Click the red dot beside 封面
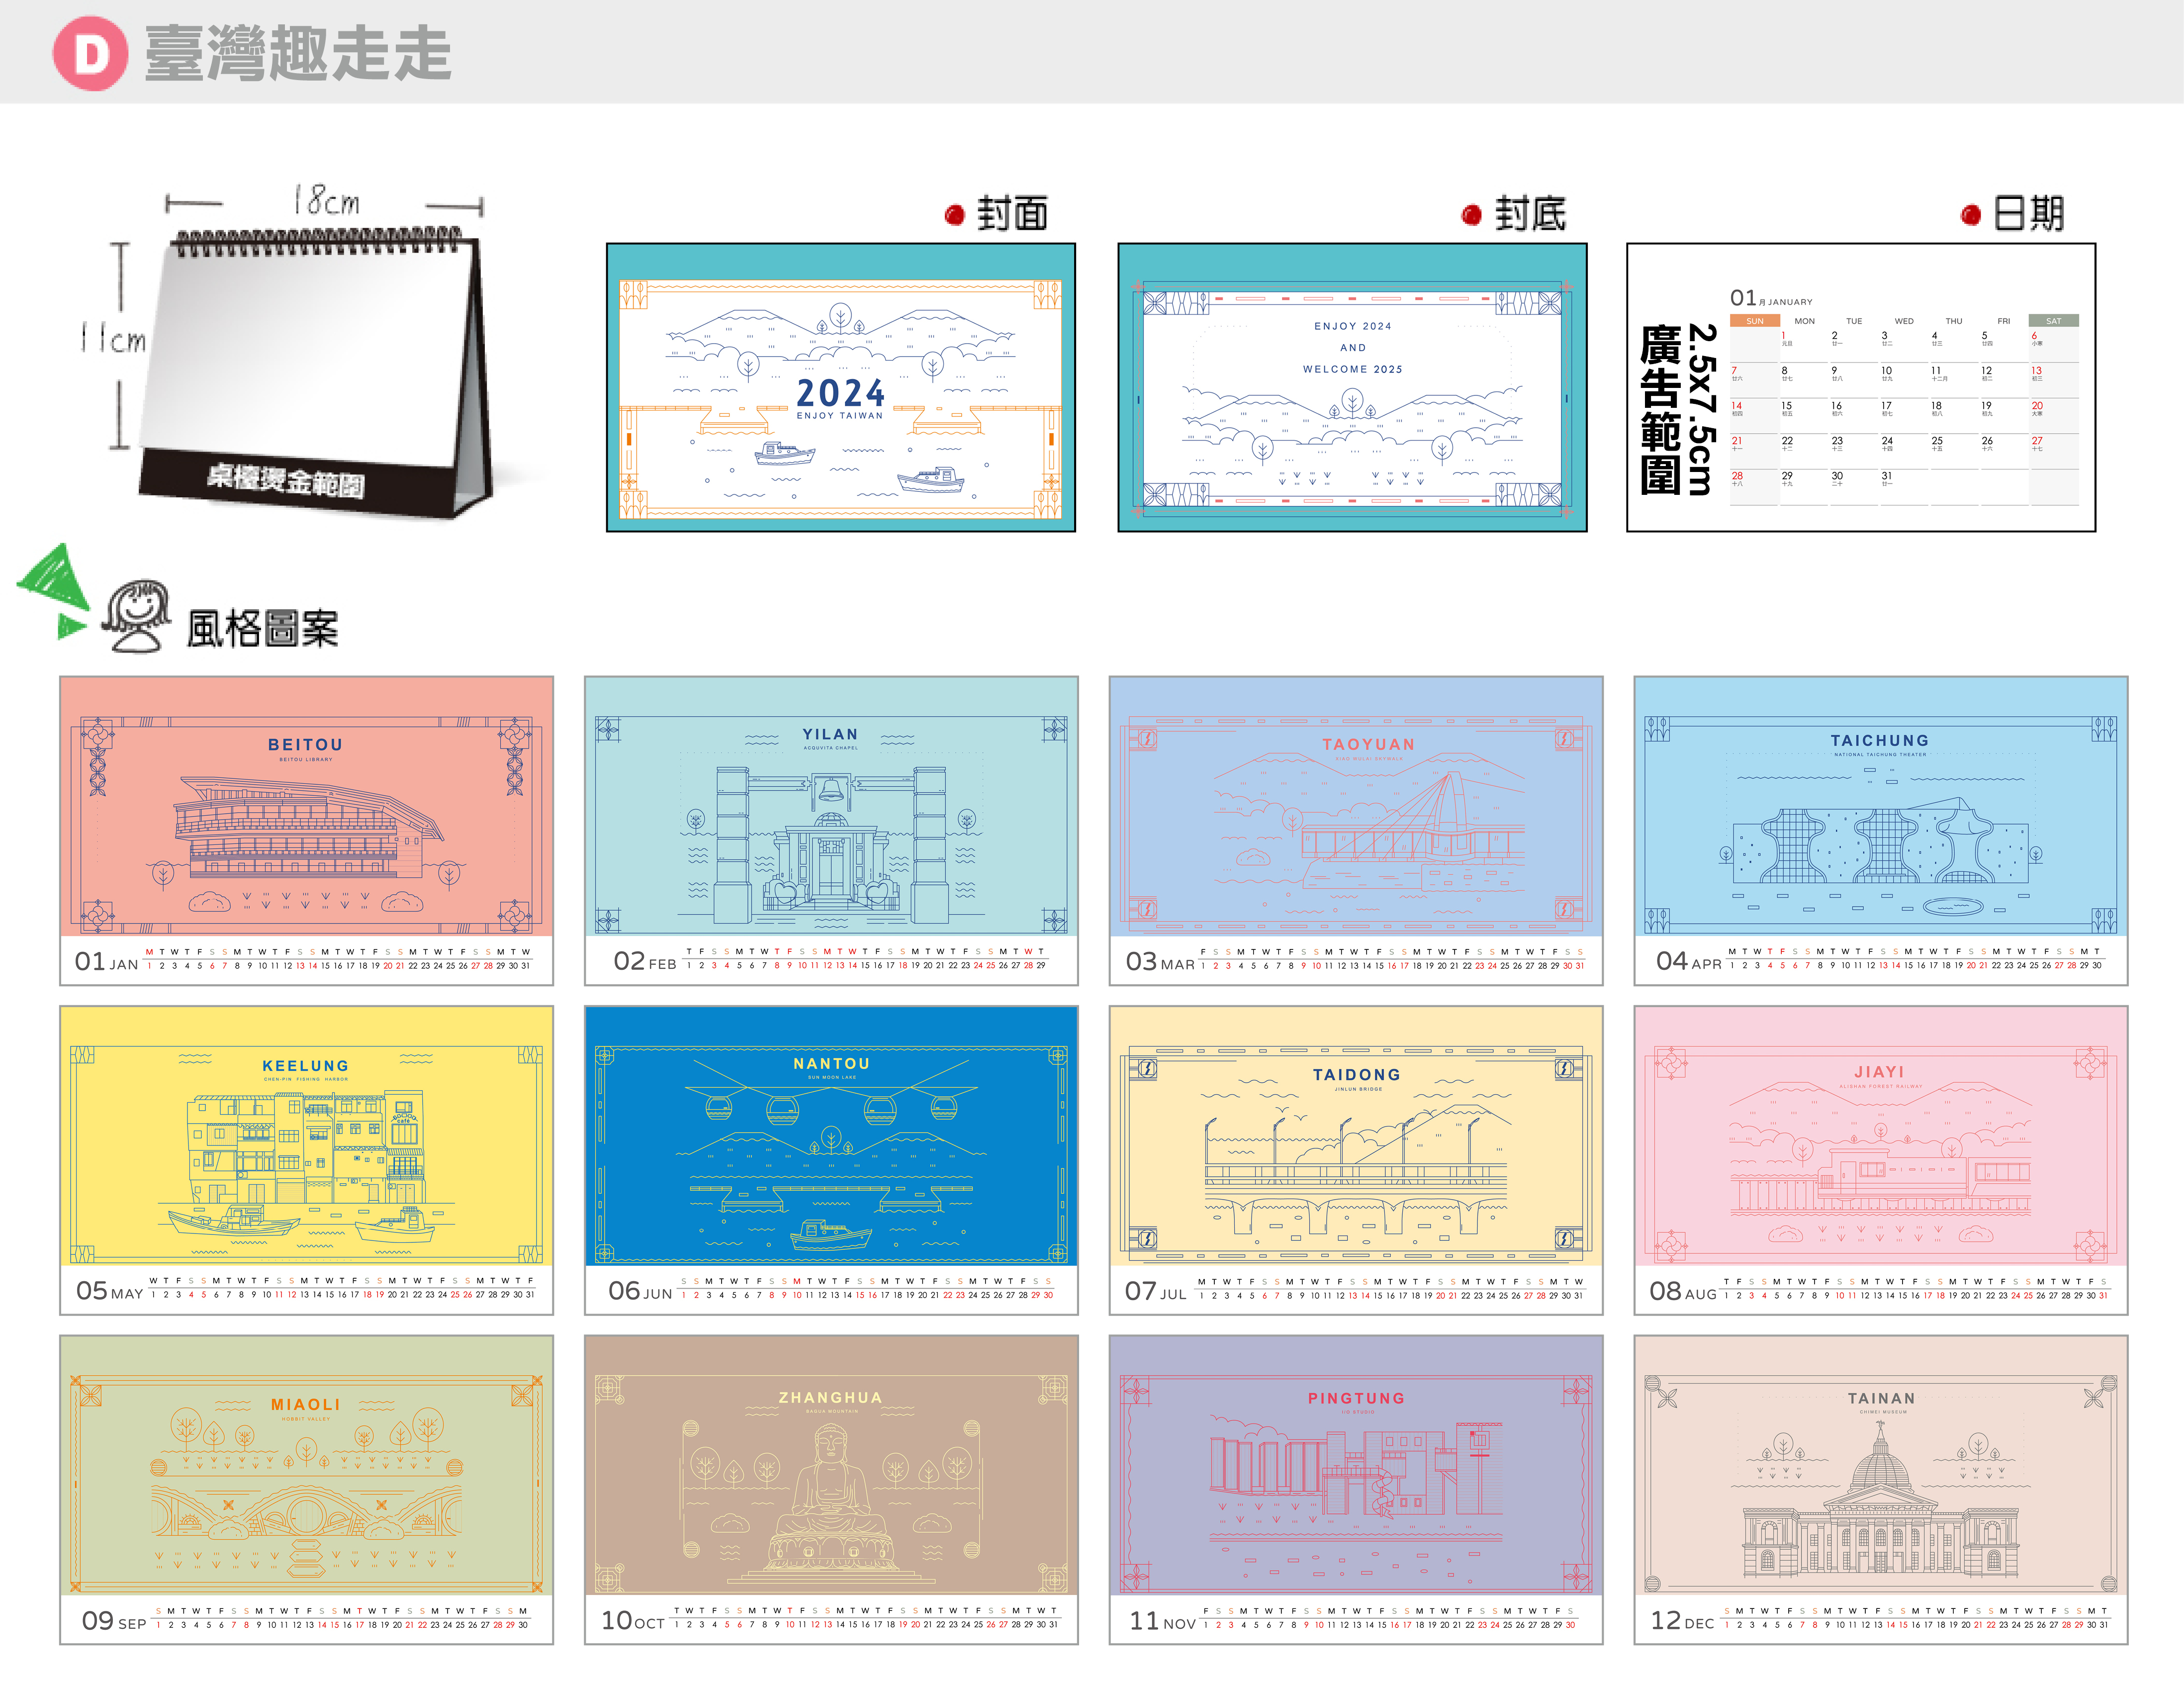This screenshot has height=1693, width=2184. coord(954,214)
